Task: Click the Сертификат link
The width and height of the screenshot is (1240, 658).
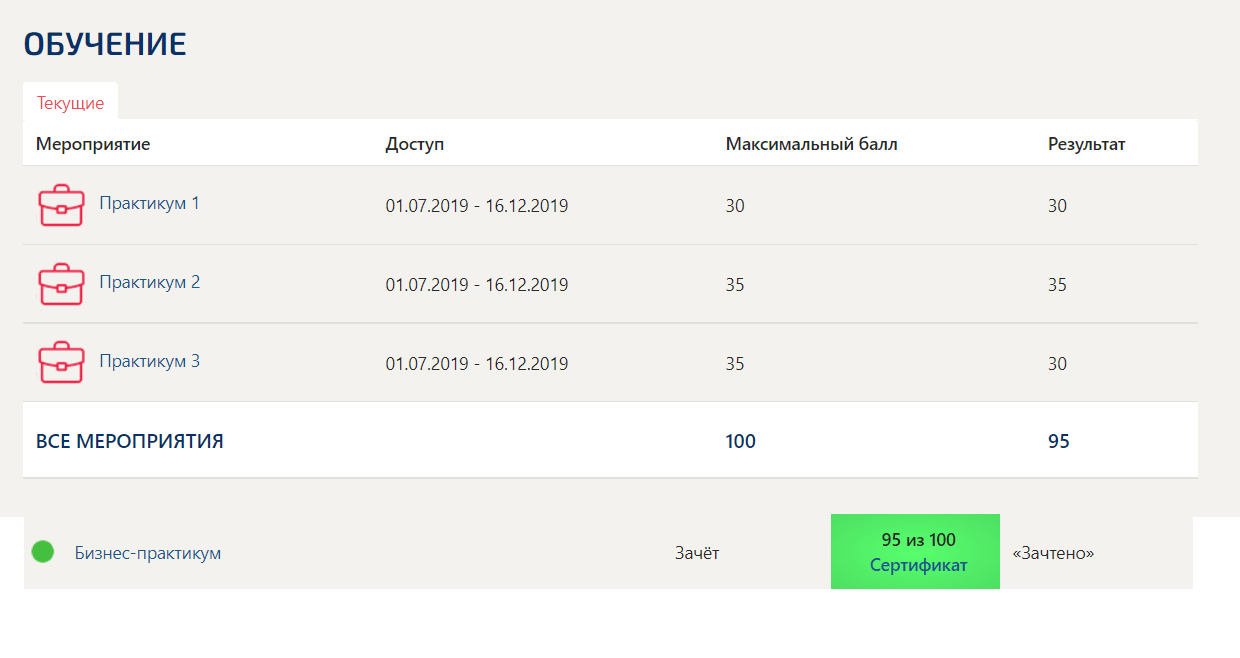Action: coord(918,565)
